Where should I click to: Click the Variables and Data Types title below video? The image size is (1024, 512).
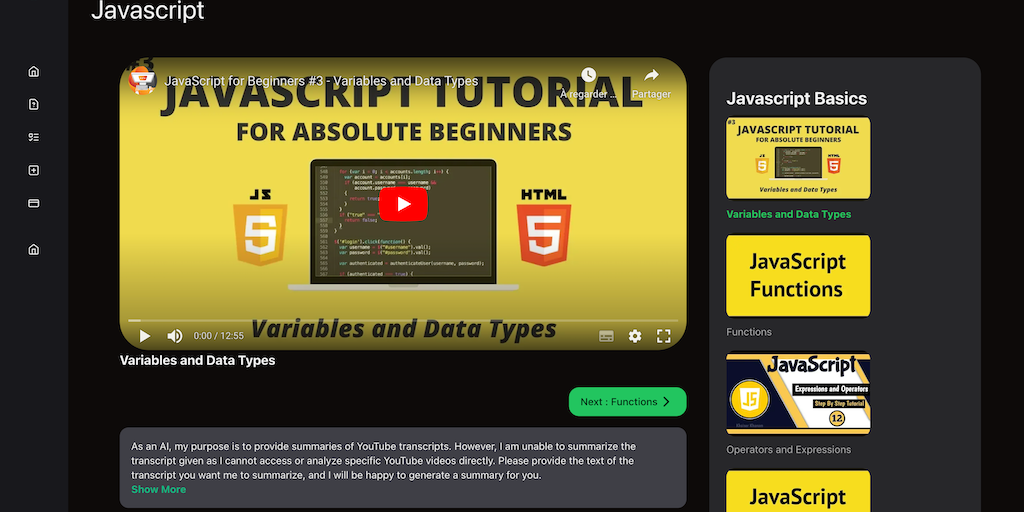coord(197,360)
